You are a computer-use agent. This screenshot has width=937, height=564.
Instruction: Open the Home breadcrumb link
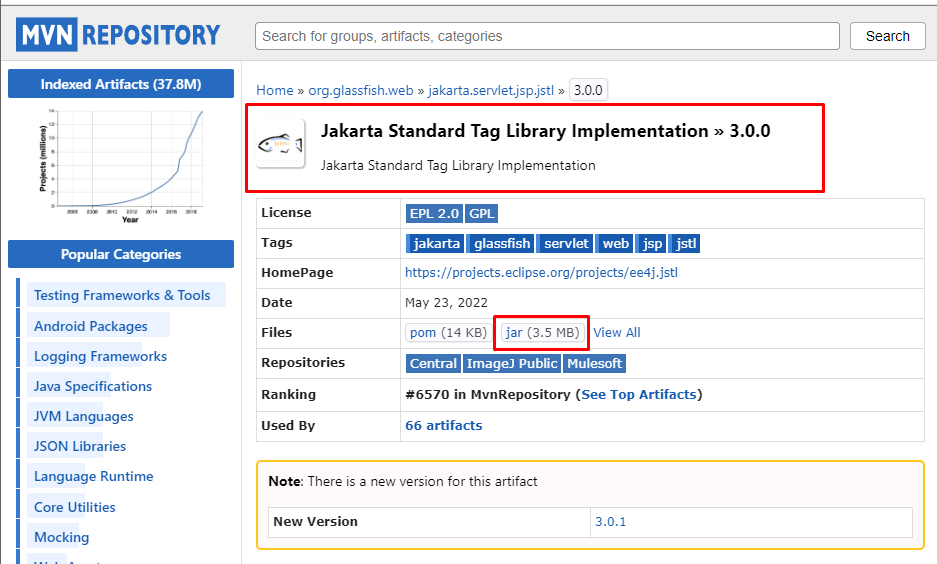coord(274,90)
